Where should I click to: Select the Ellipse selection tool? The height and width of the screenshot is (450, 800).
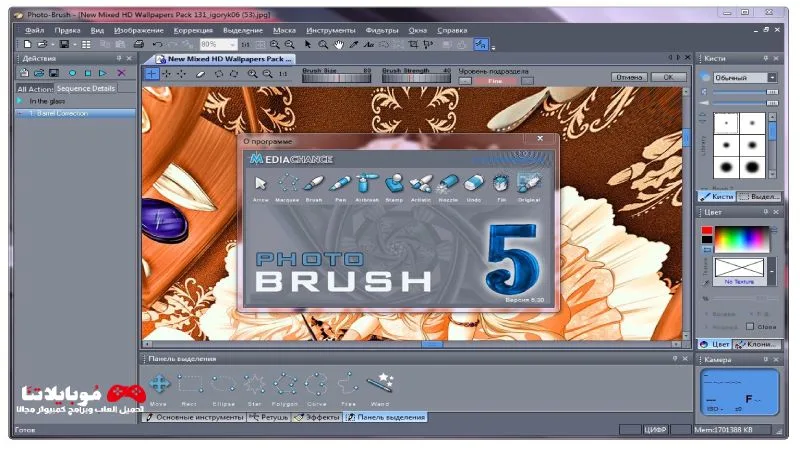pos(223,384)
